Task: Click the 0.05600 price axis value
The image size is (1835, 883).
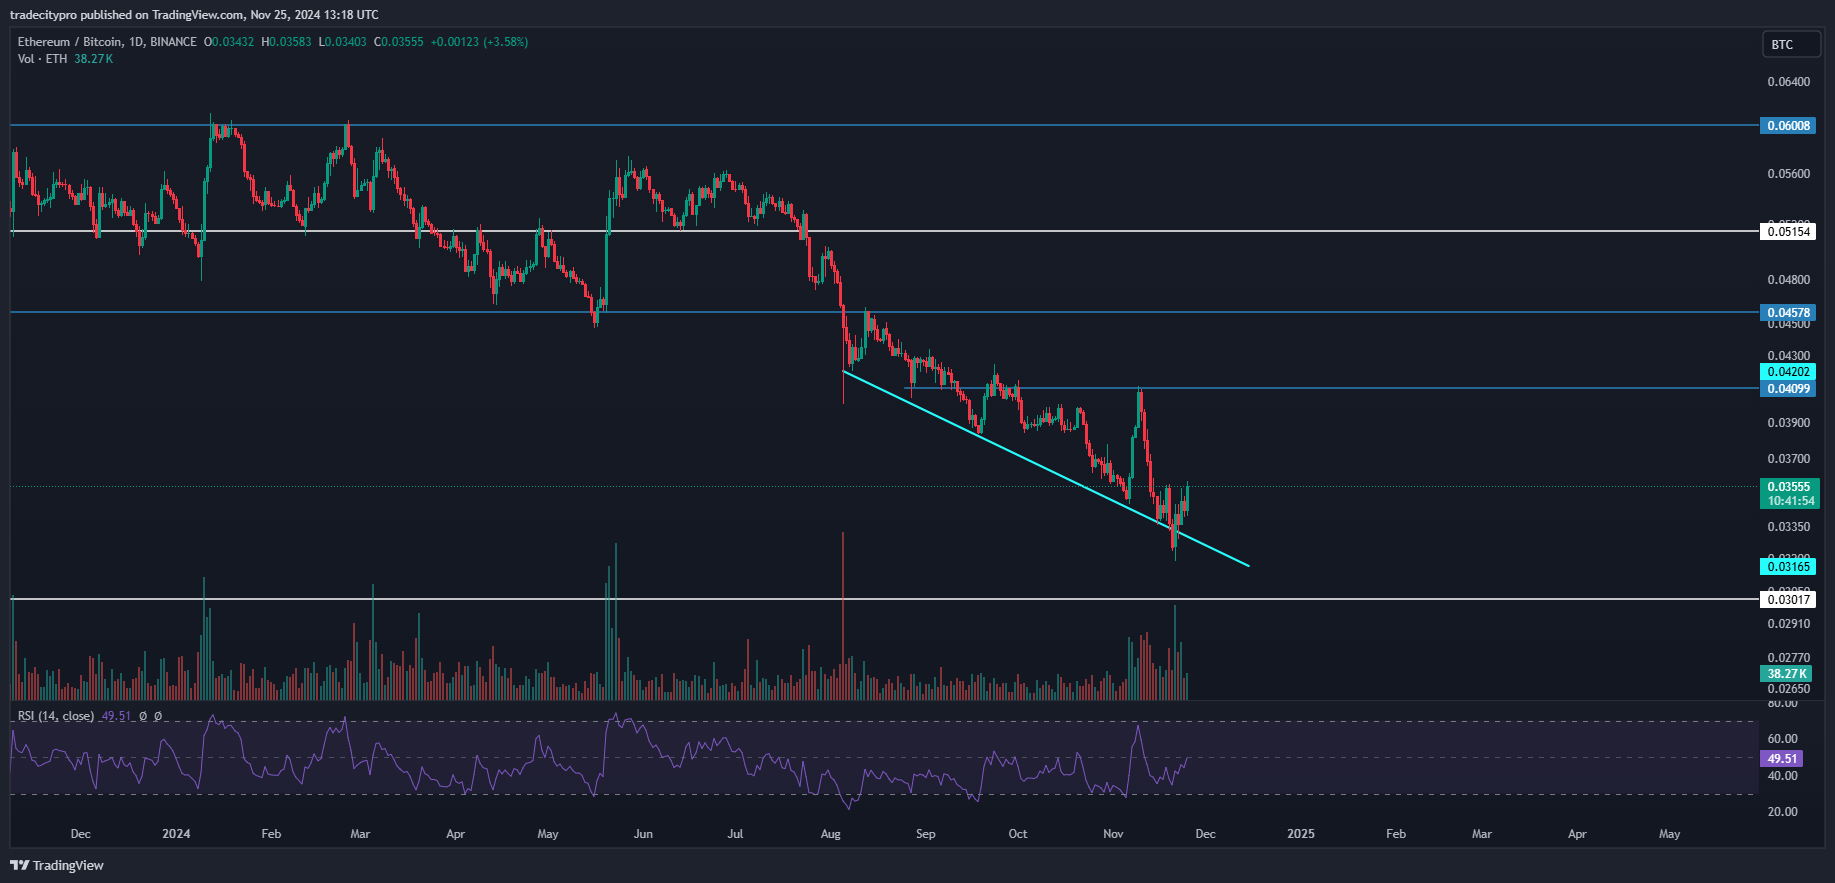Action: click(1788, 174)
